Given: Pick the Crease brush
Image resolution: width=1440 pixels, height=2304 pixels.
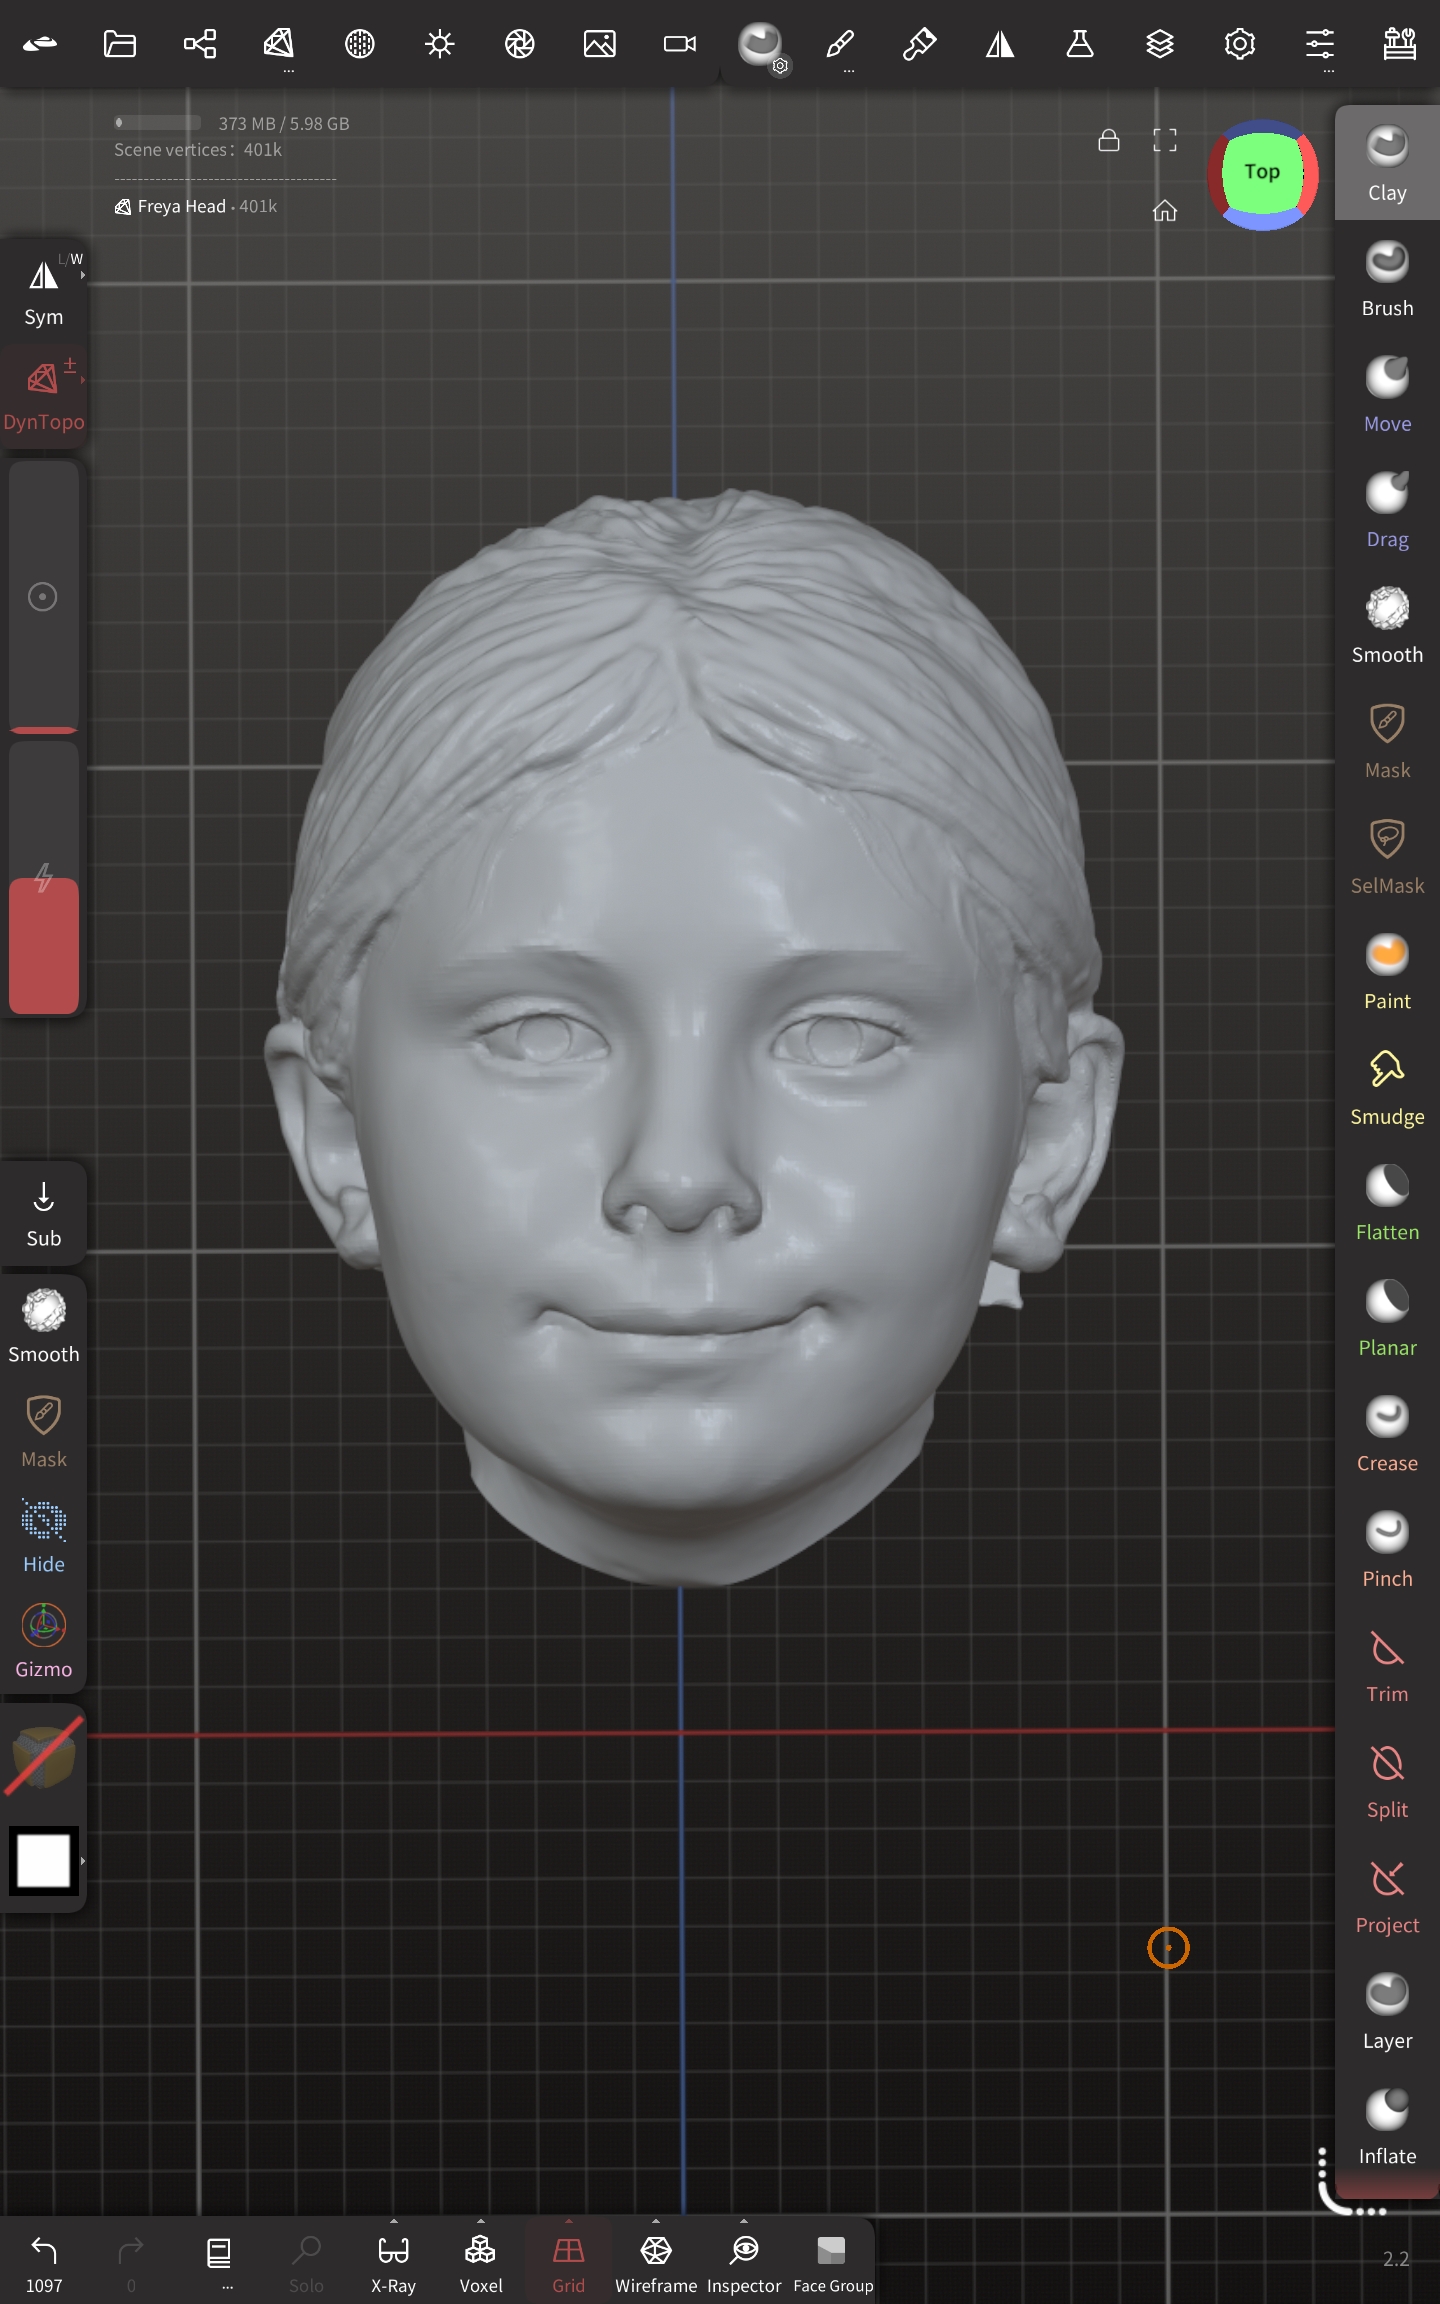Looking at the screenshot, I should 1387,1433.
